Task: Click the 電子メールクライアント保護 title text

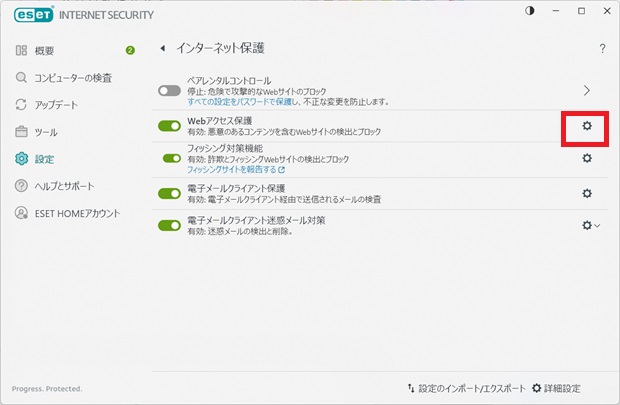Action: pos(236,188)
